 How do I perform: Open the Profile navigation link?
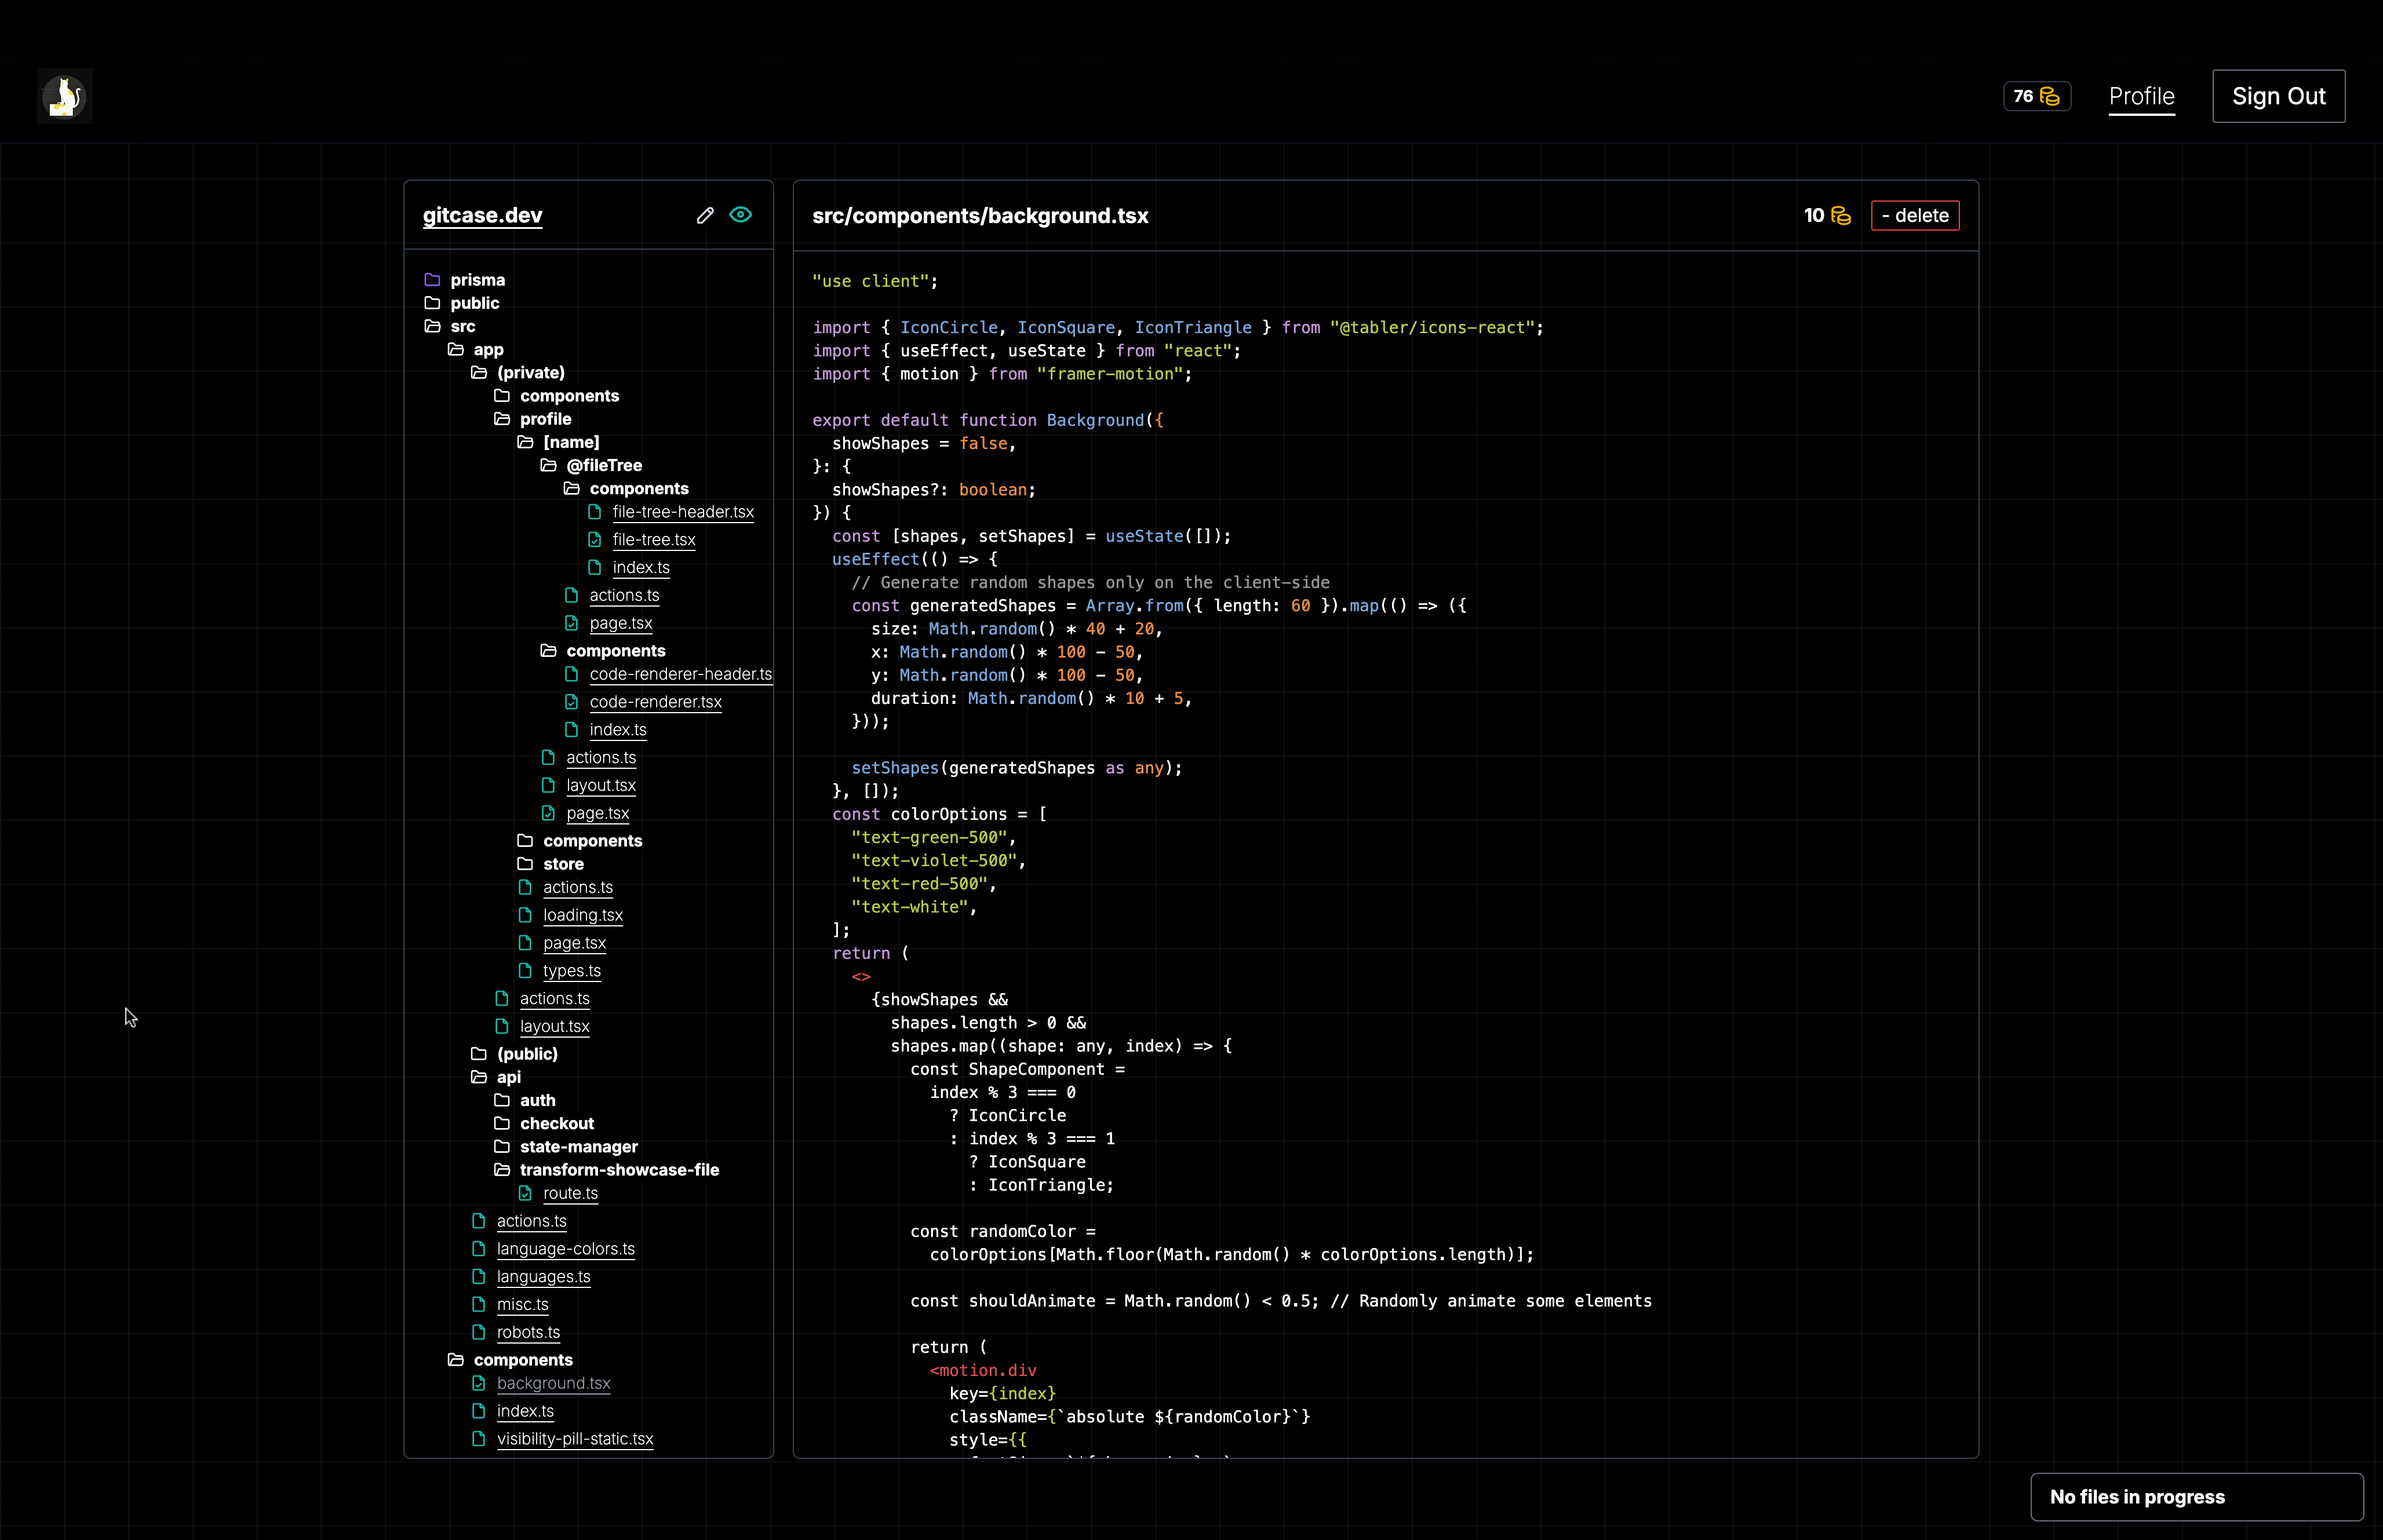click(x=2141, y=96)
